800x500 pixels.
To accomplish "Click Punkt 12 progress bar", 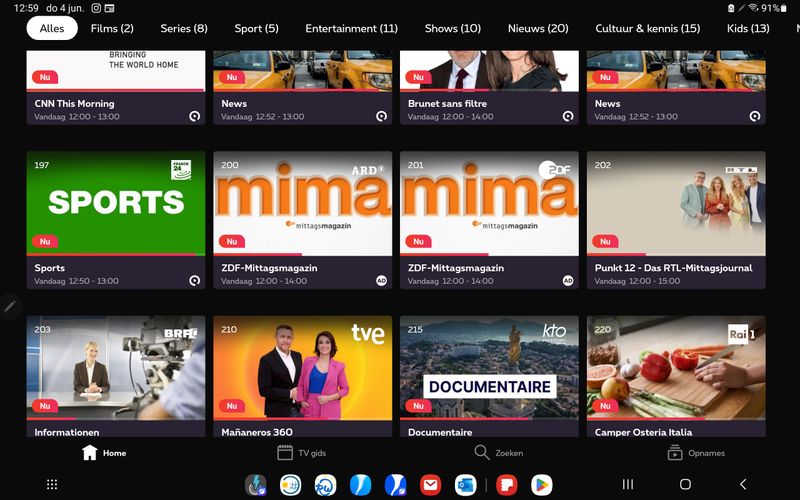I will pyautogui.click(x=676, y=254).
